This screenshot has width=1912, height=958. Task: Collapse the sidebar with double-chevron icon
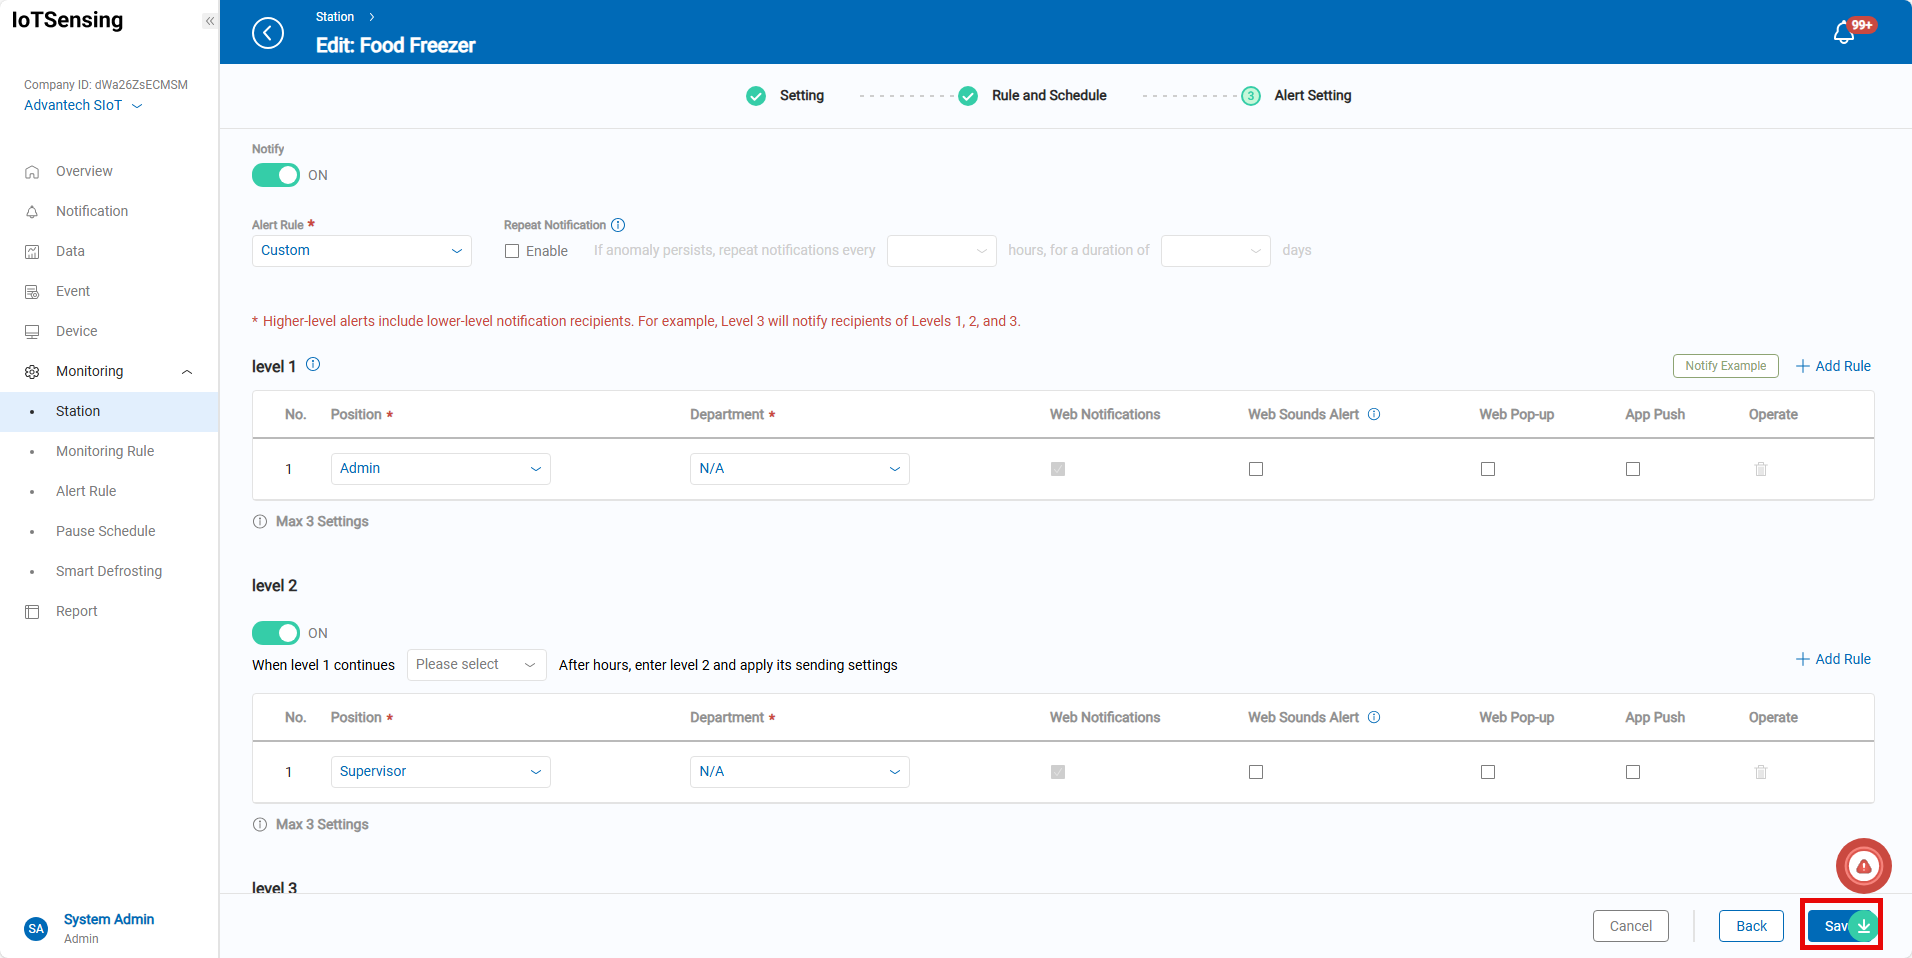[209, 21]
